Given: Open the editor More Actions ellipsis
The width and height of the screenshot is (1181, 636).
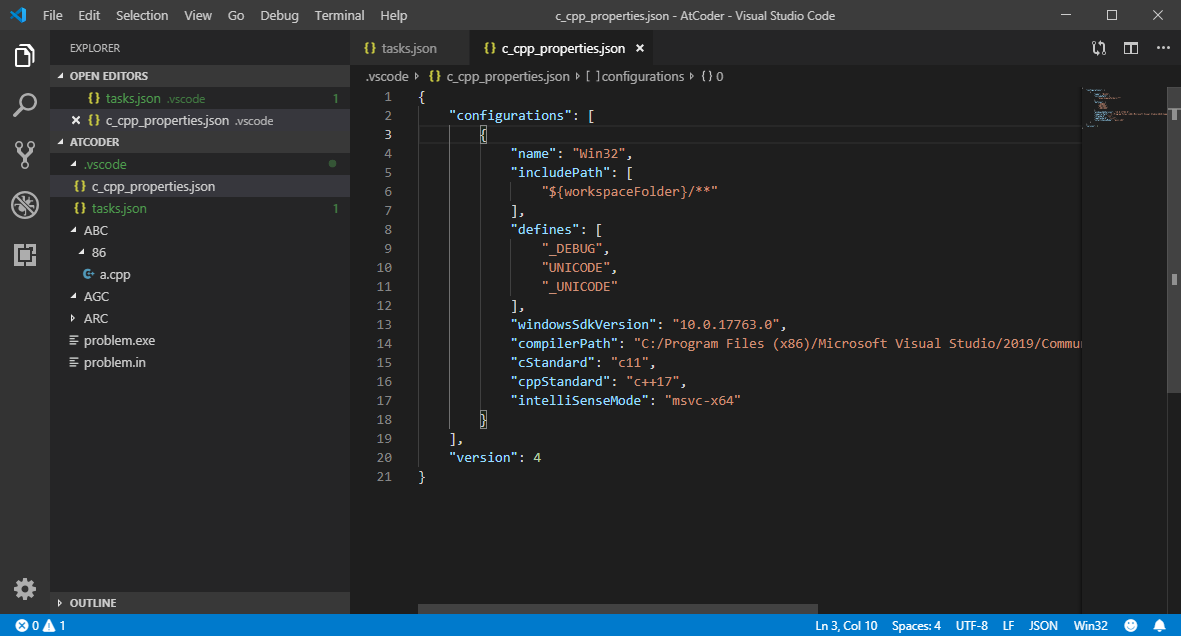Looking at the screenshot, I should pos(1163,48).
